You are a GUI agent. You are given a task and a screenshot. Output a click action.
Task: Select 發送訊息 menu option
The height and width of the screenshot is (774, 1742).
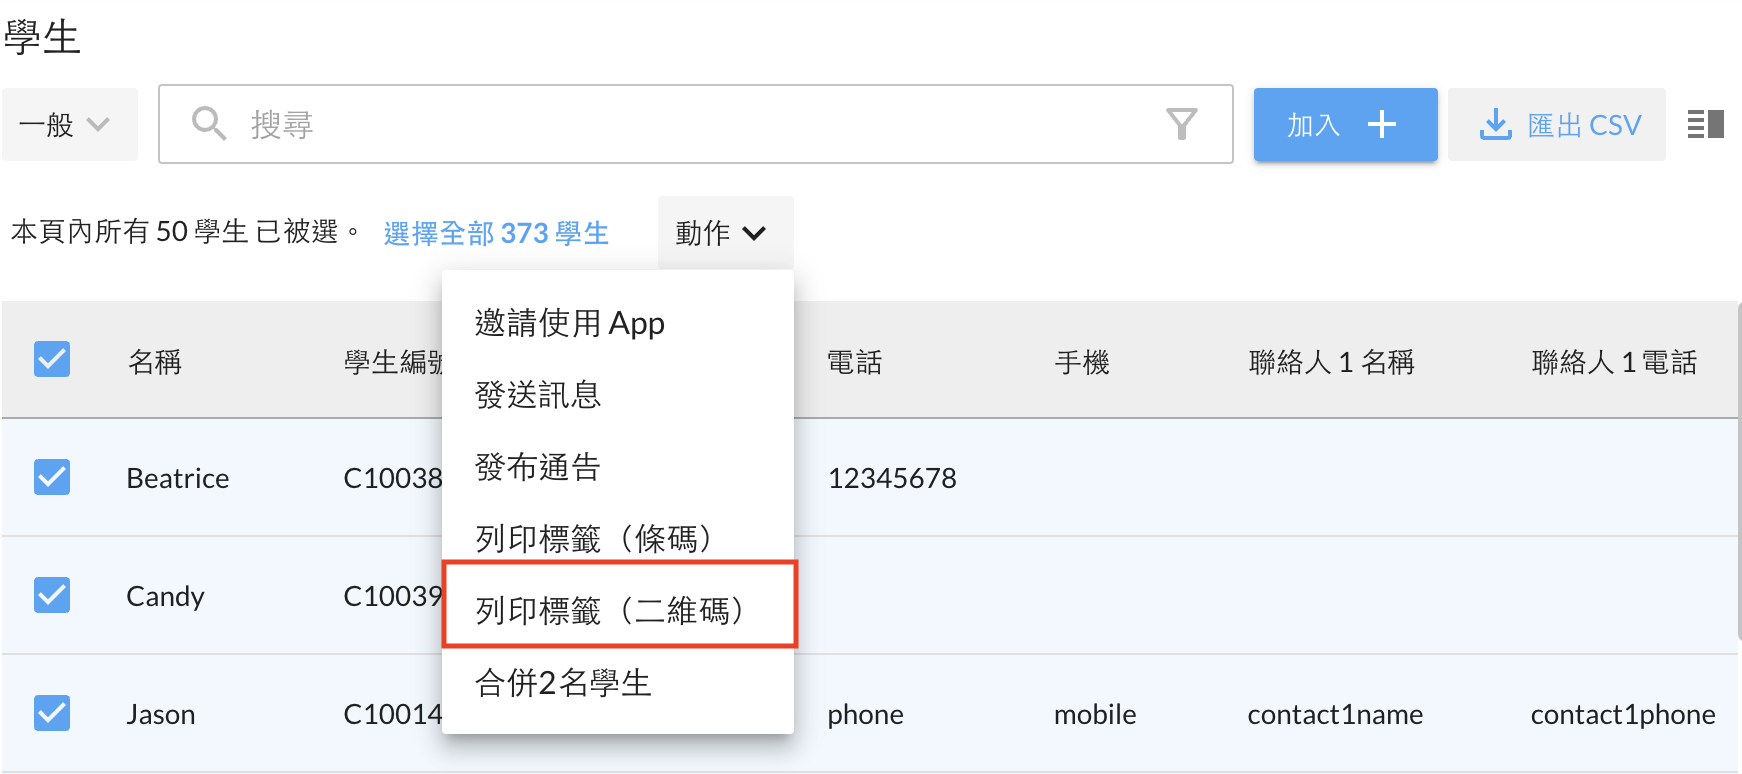(538, 395)
